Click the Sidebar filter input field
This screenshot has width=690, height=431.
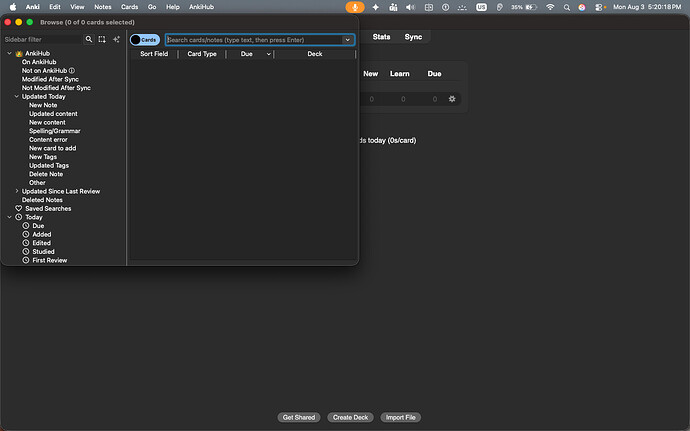[42, 39]
